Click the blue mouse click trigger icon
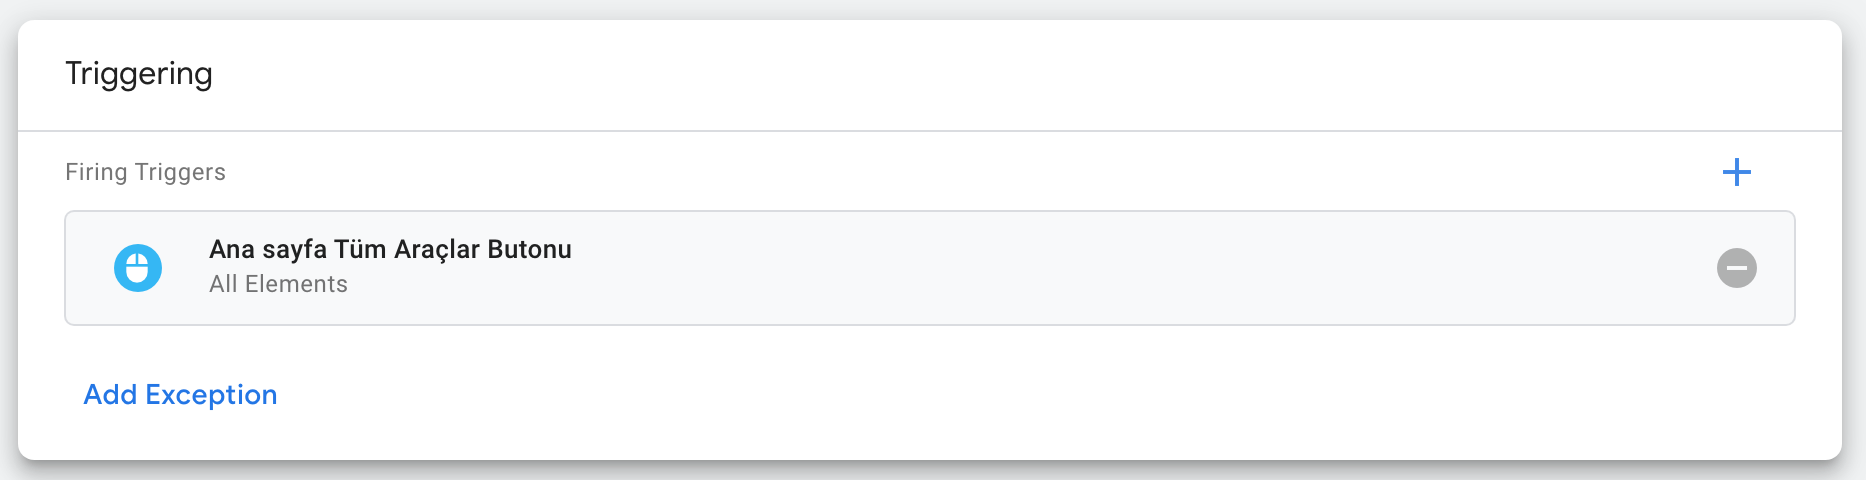The width and height of the screenshot is (1866, 480). point(138,268)
